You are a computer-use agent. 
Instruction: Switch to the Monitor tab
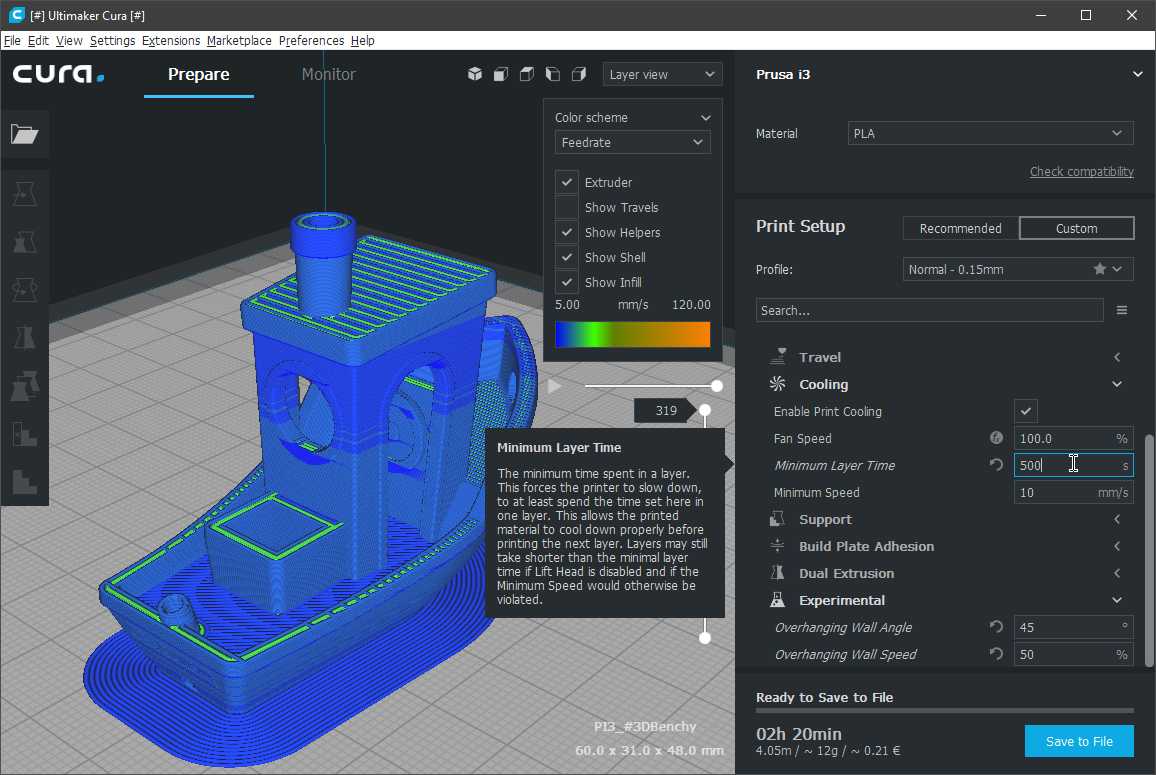pyautogui.click(x=328, y=74)
